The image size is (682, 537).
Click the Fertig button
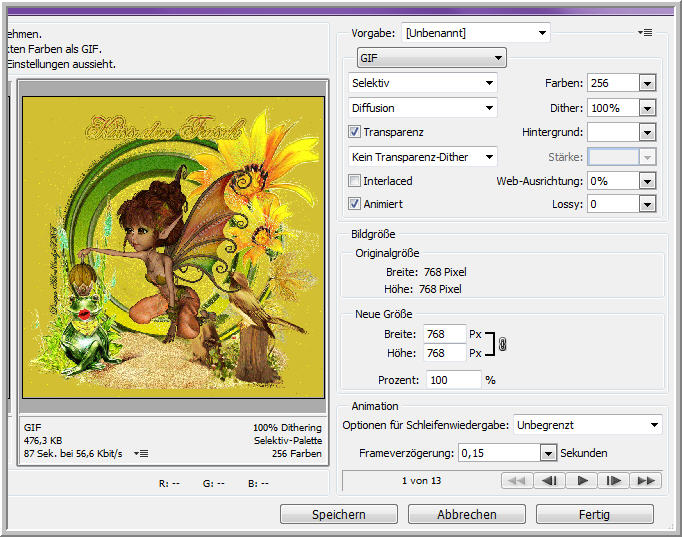point(595,514)
